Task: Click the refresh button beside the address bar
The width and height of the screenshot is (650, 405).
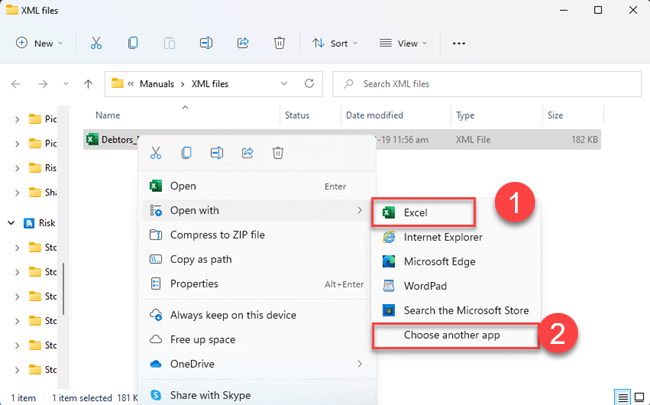Action: tap(309, 83)
